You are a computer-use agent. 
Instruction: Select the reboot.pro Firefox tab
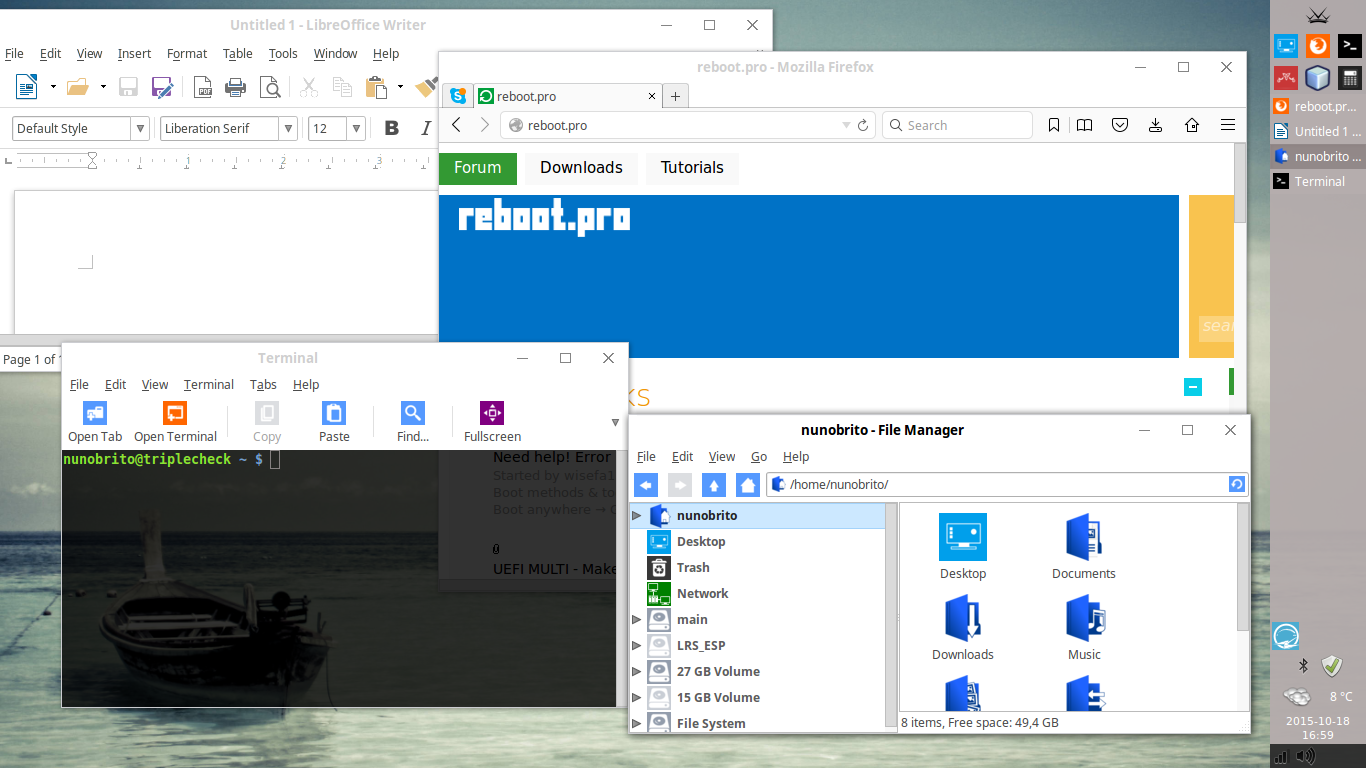[x=567, y=96]
